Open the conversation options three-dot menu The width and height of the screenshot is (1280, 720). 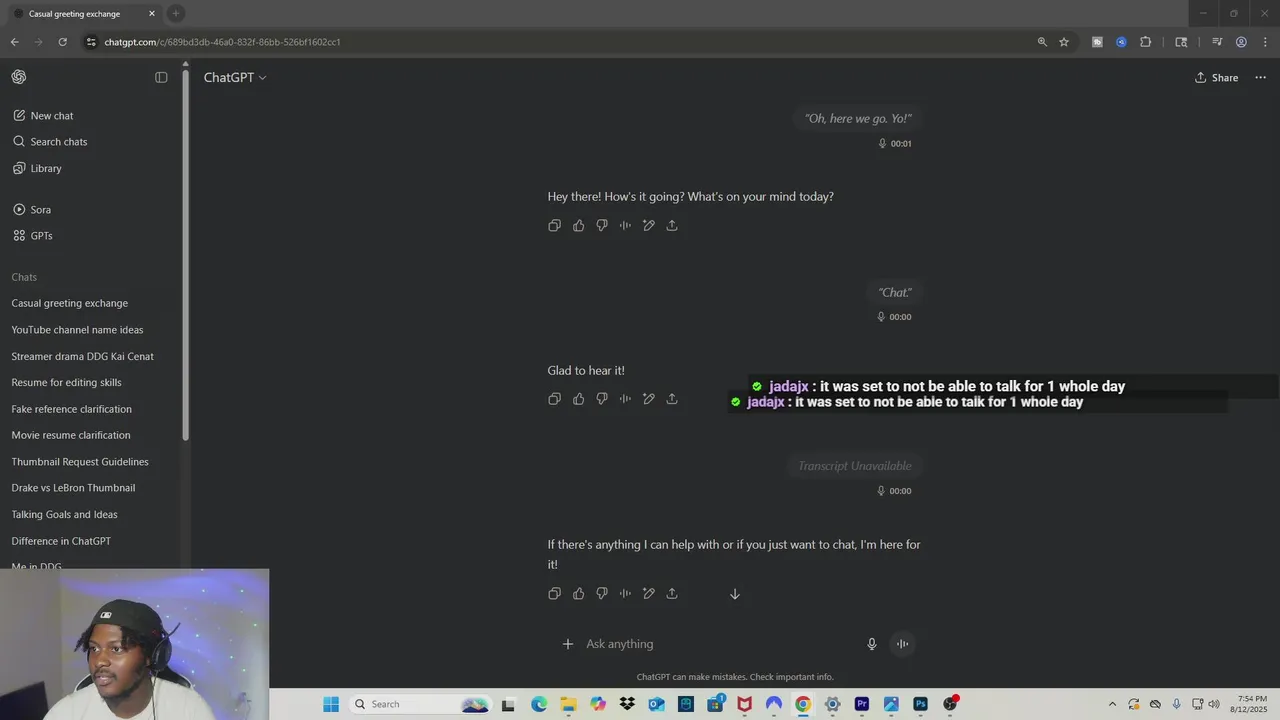point(1260,78)
